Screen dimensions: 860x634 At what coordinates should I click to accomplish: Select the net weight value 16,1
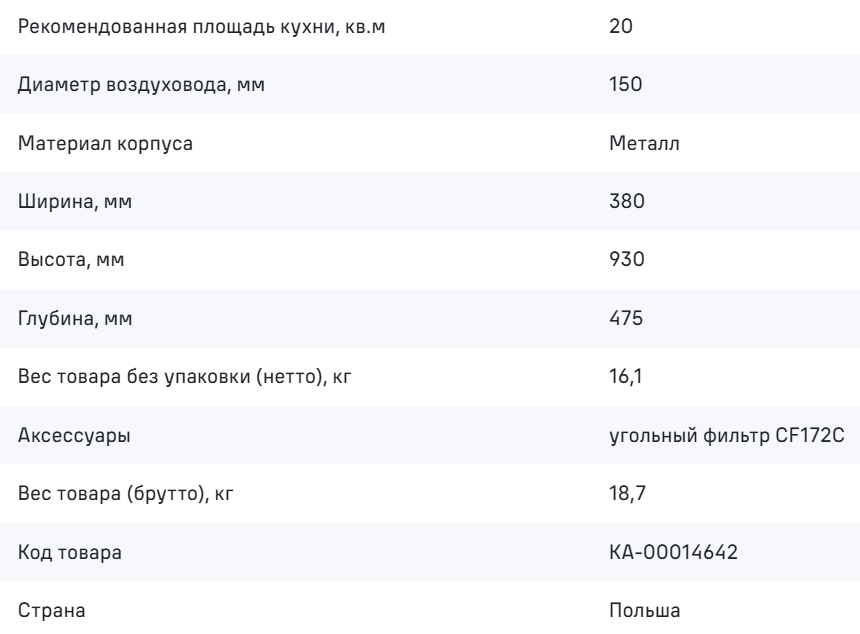(x=625, y=376)
